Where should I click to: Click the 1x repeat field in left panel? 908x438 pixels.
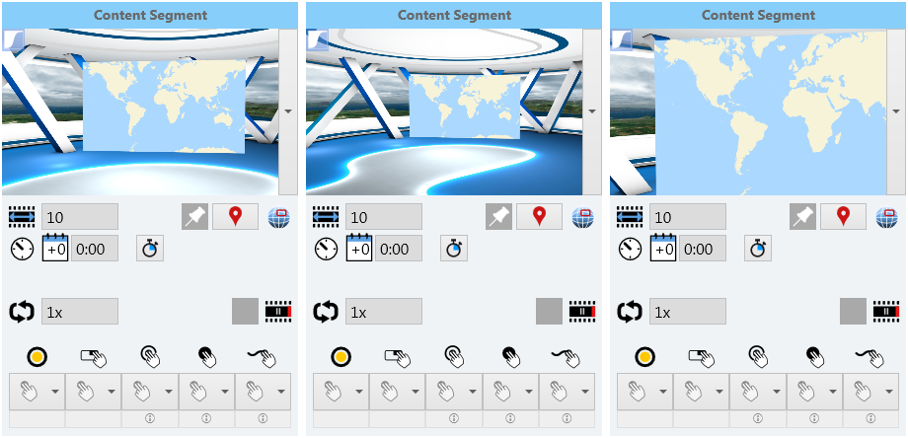80,311
